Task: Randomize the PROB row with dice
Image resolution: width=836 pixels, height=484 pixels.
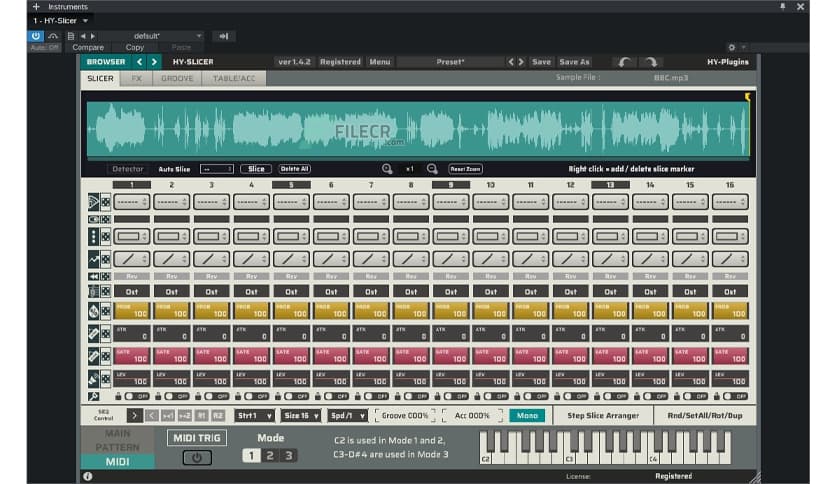Action: click(106, 311)
